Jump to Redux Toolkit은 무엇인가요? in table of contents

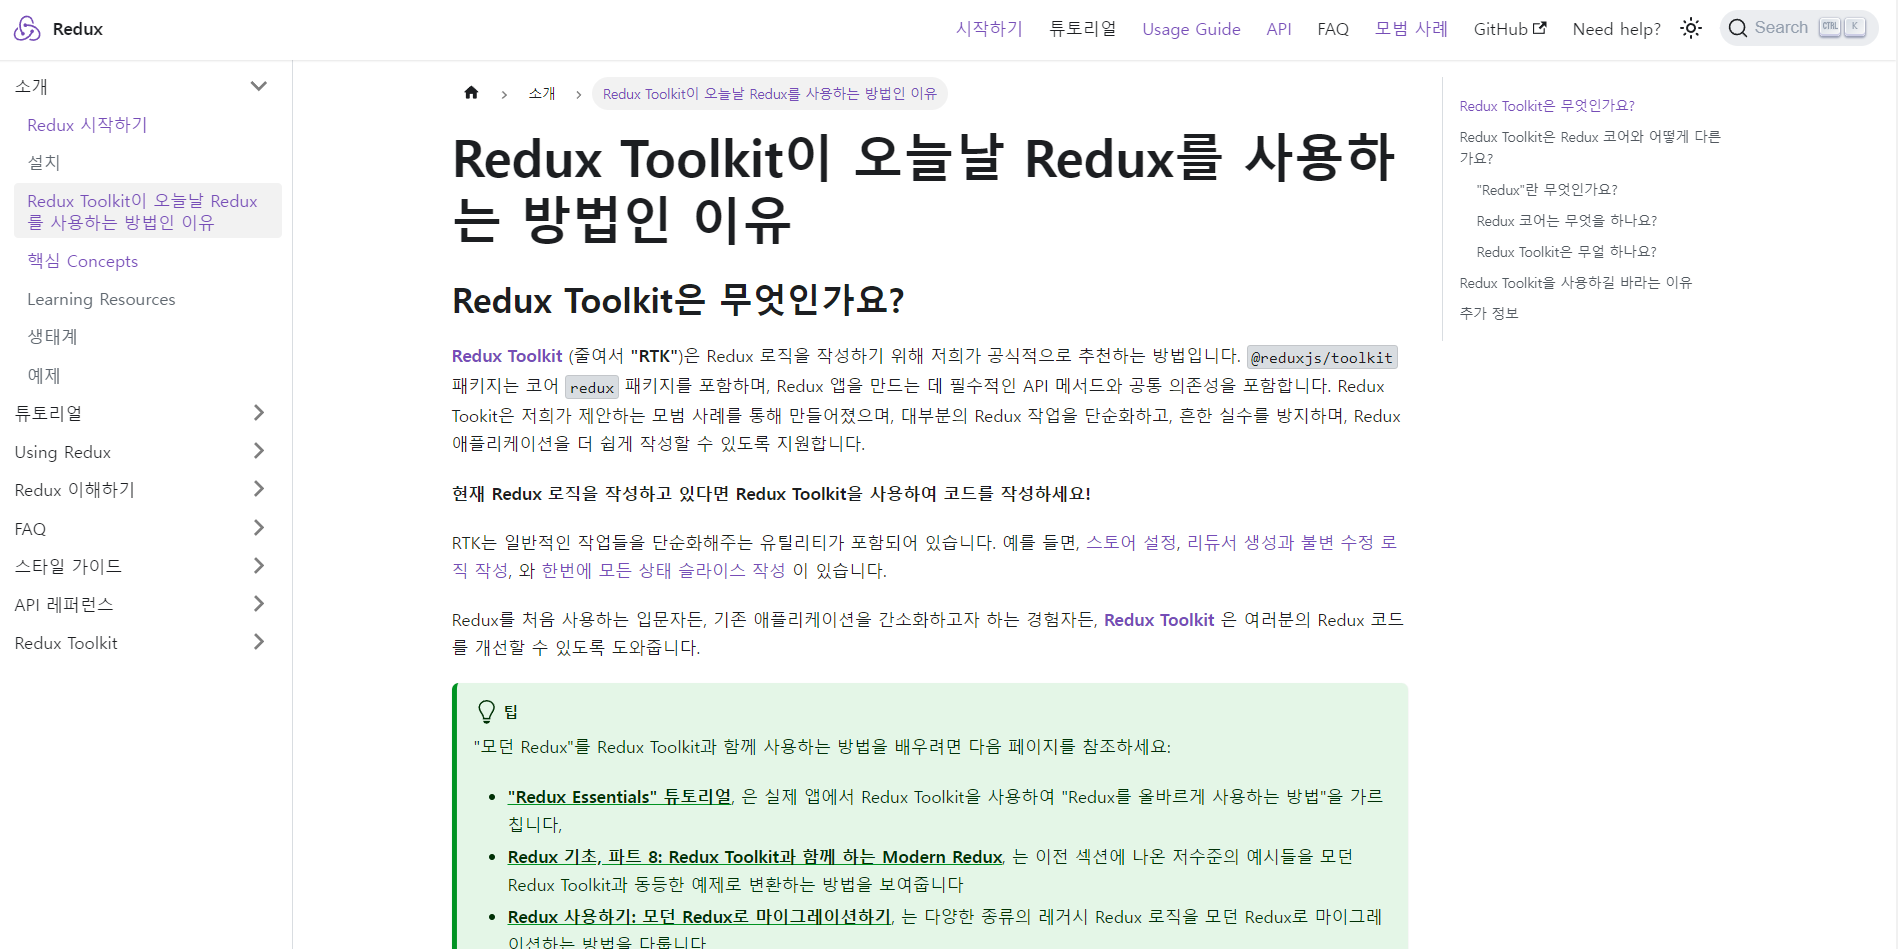[1547, 106]
